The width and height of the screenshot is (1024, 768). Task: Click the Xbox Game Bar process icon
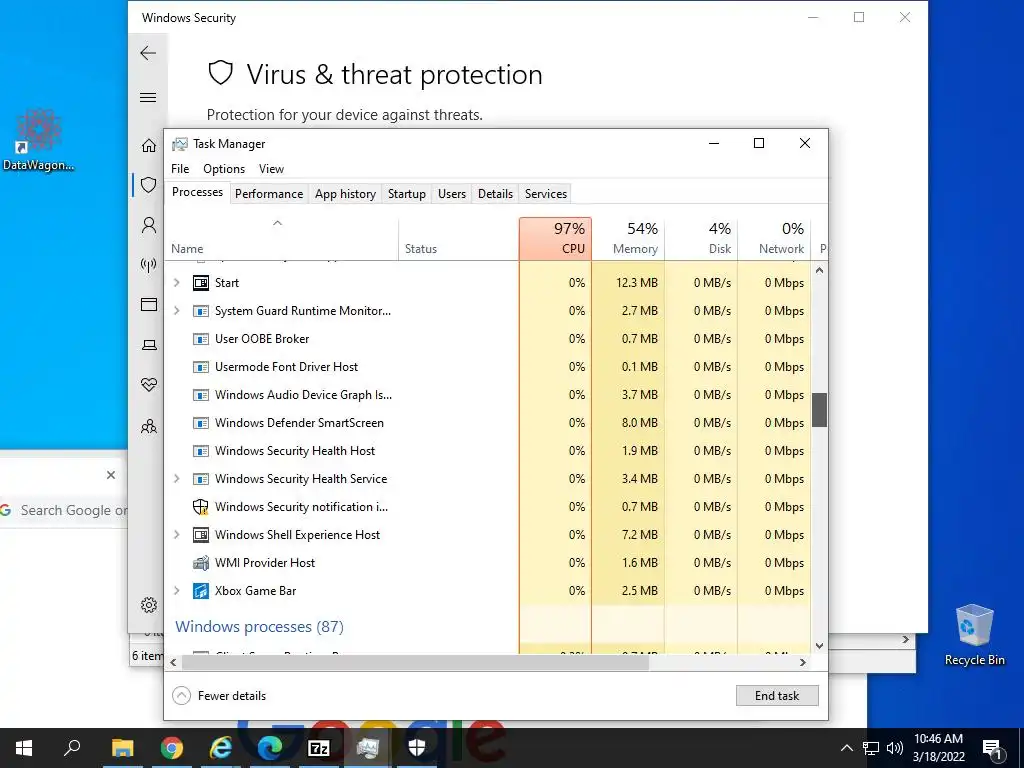[x=200, y=591]
